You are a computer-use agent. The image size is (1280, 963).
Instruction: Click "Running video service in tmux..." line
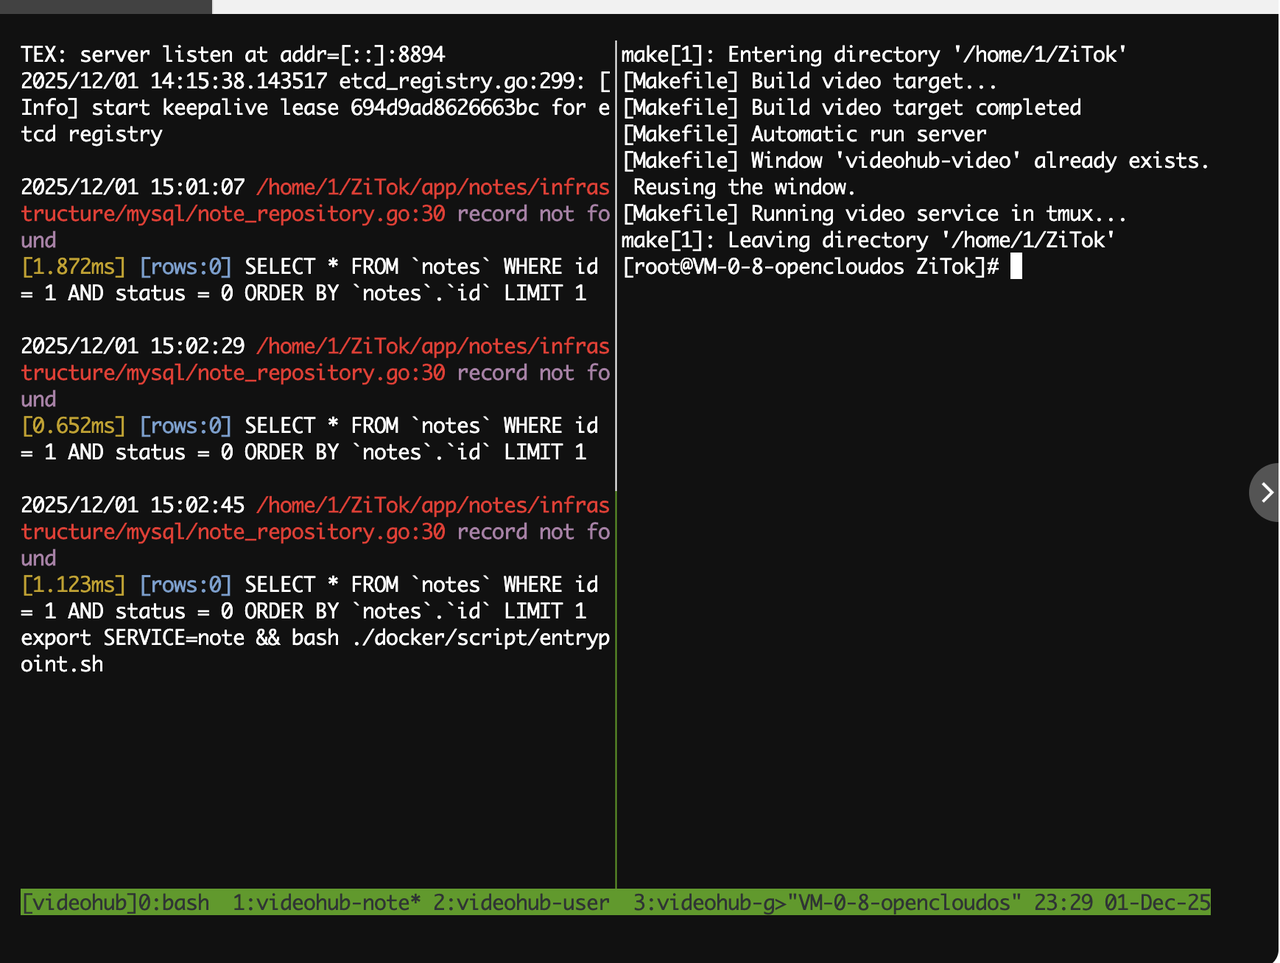(874, 213)
